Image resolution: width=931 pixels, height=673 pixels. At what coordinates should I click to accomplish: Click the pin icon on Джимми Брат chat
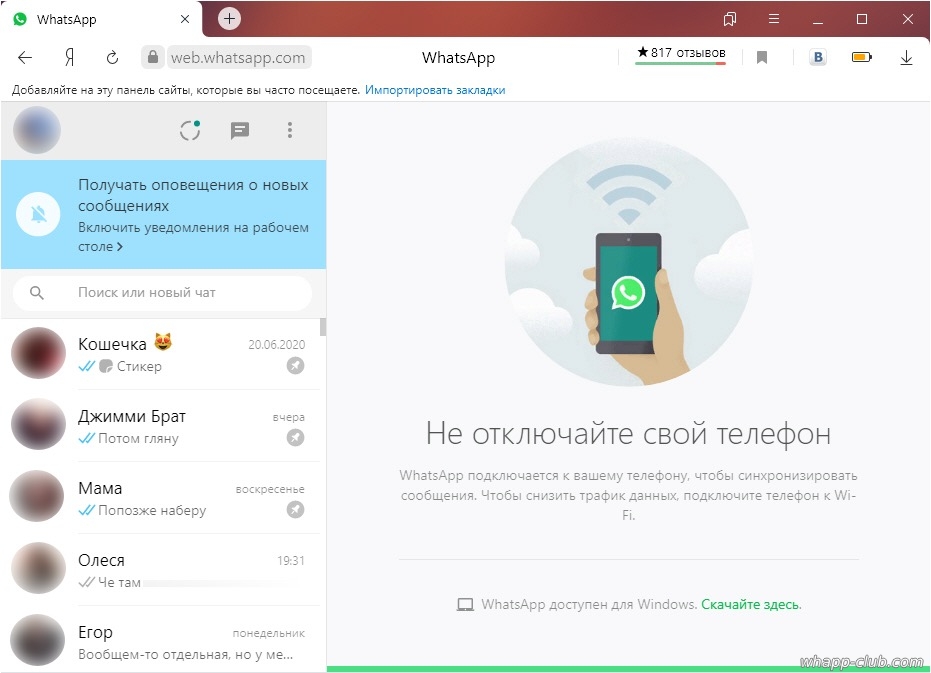[295, 438]
